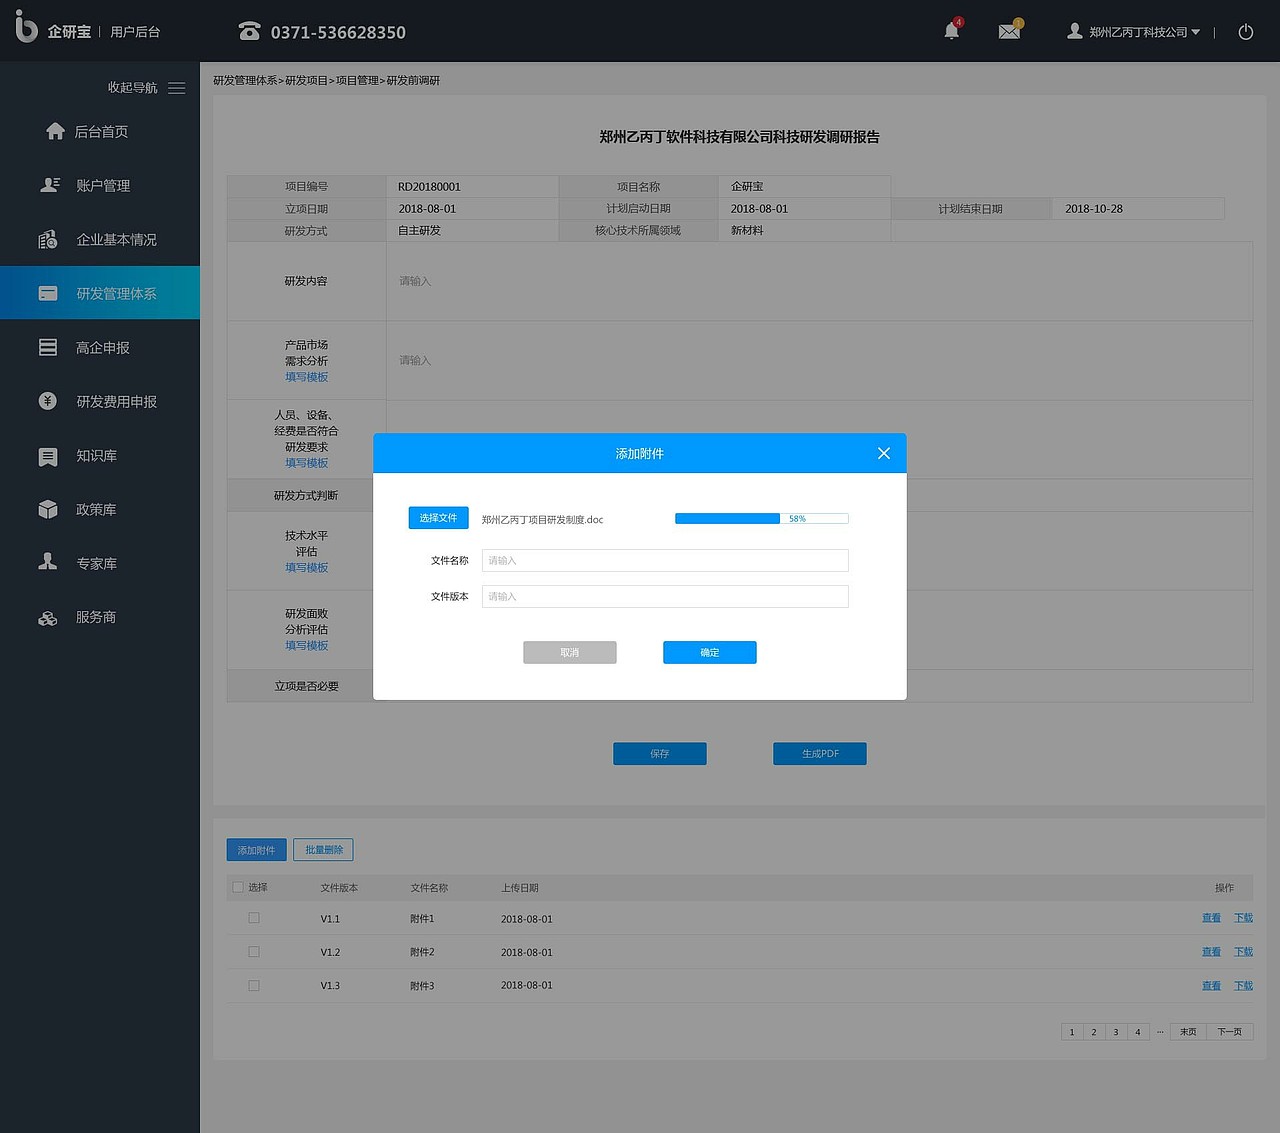
Task: Click the 政策库 cube icon
Action: click(48, 509)
